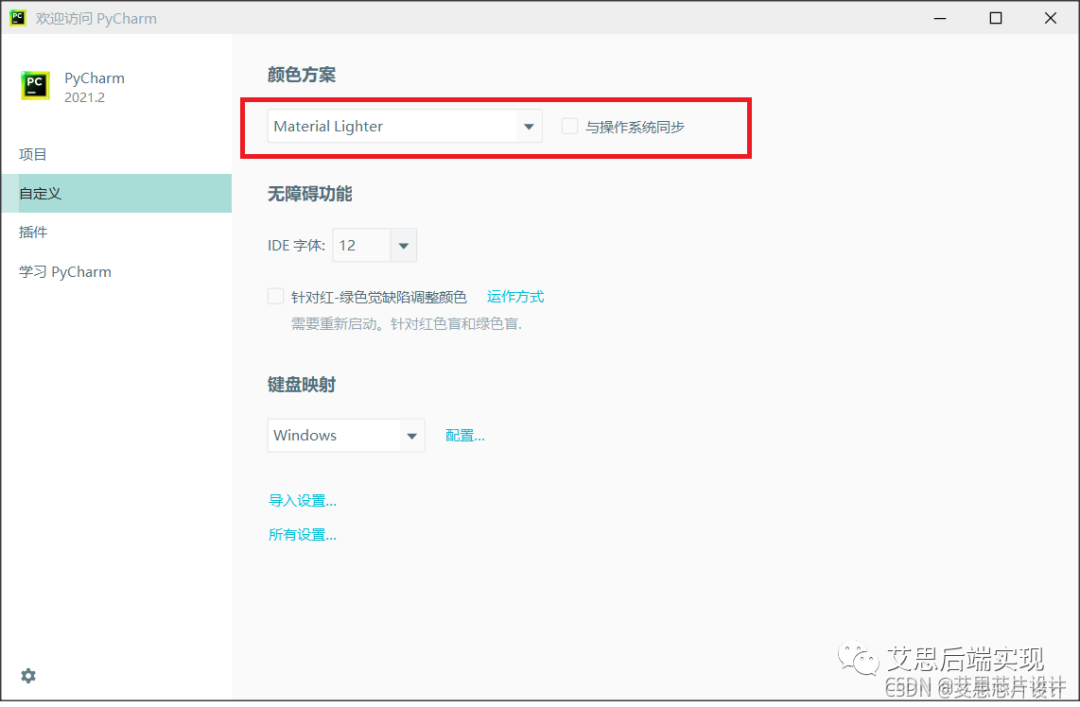Toggle the 针对红-绿色觉缺陷调整颜色 checkbox
This screenshot has width=1080, height=707.
tap(275, 297)
